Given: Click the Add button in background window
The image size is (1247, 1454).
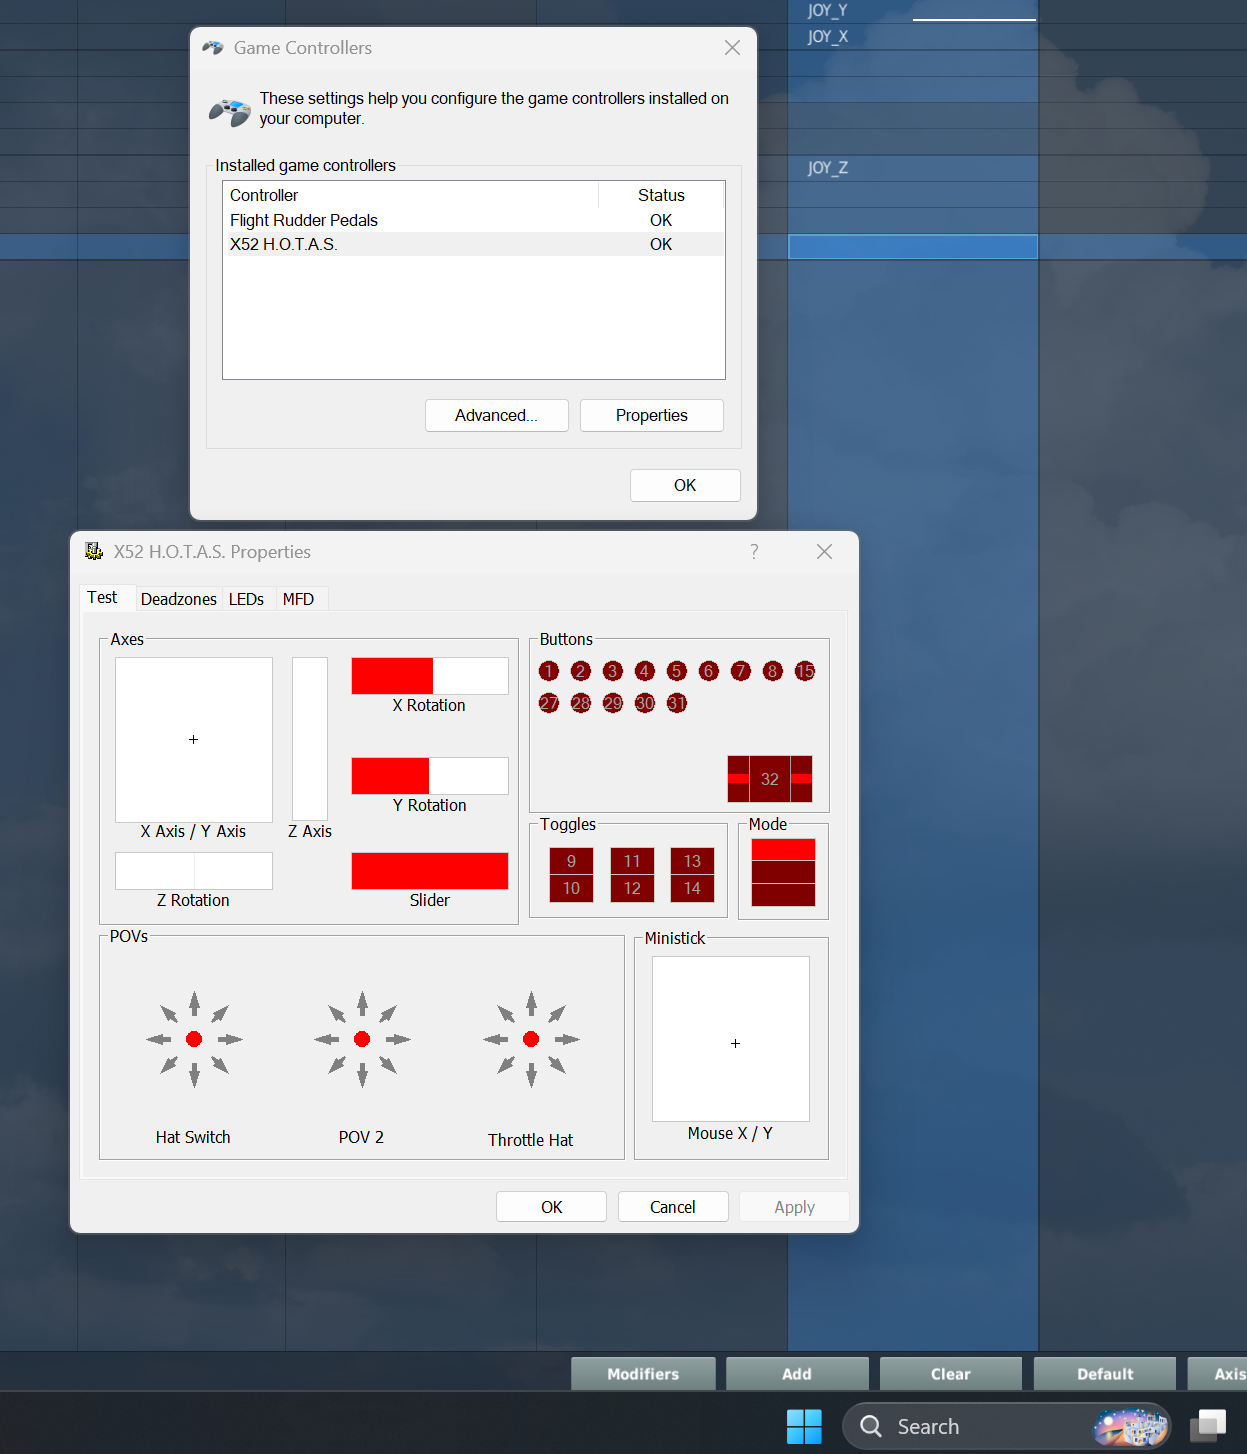Looking at the screenshot, I should [x=797, y=1374].
